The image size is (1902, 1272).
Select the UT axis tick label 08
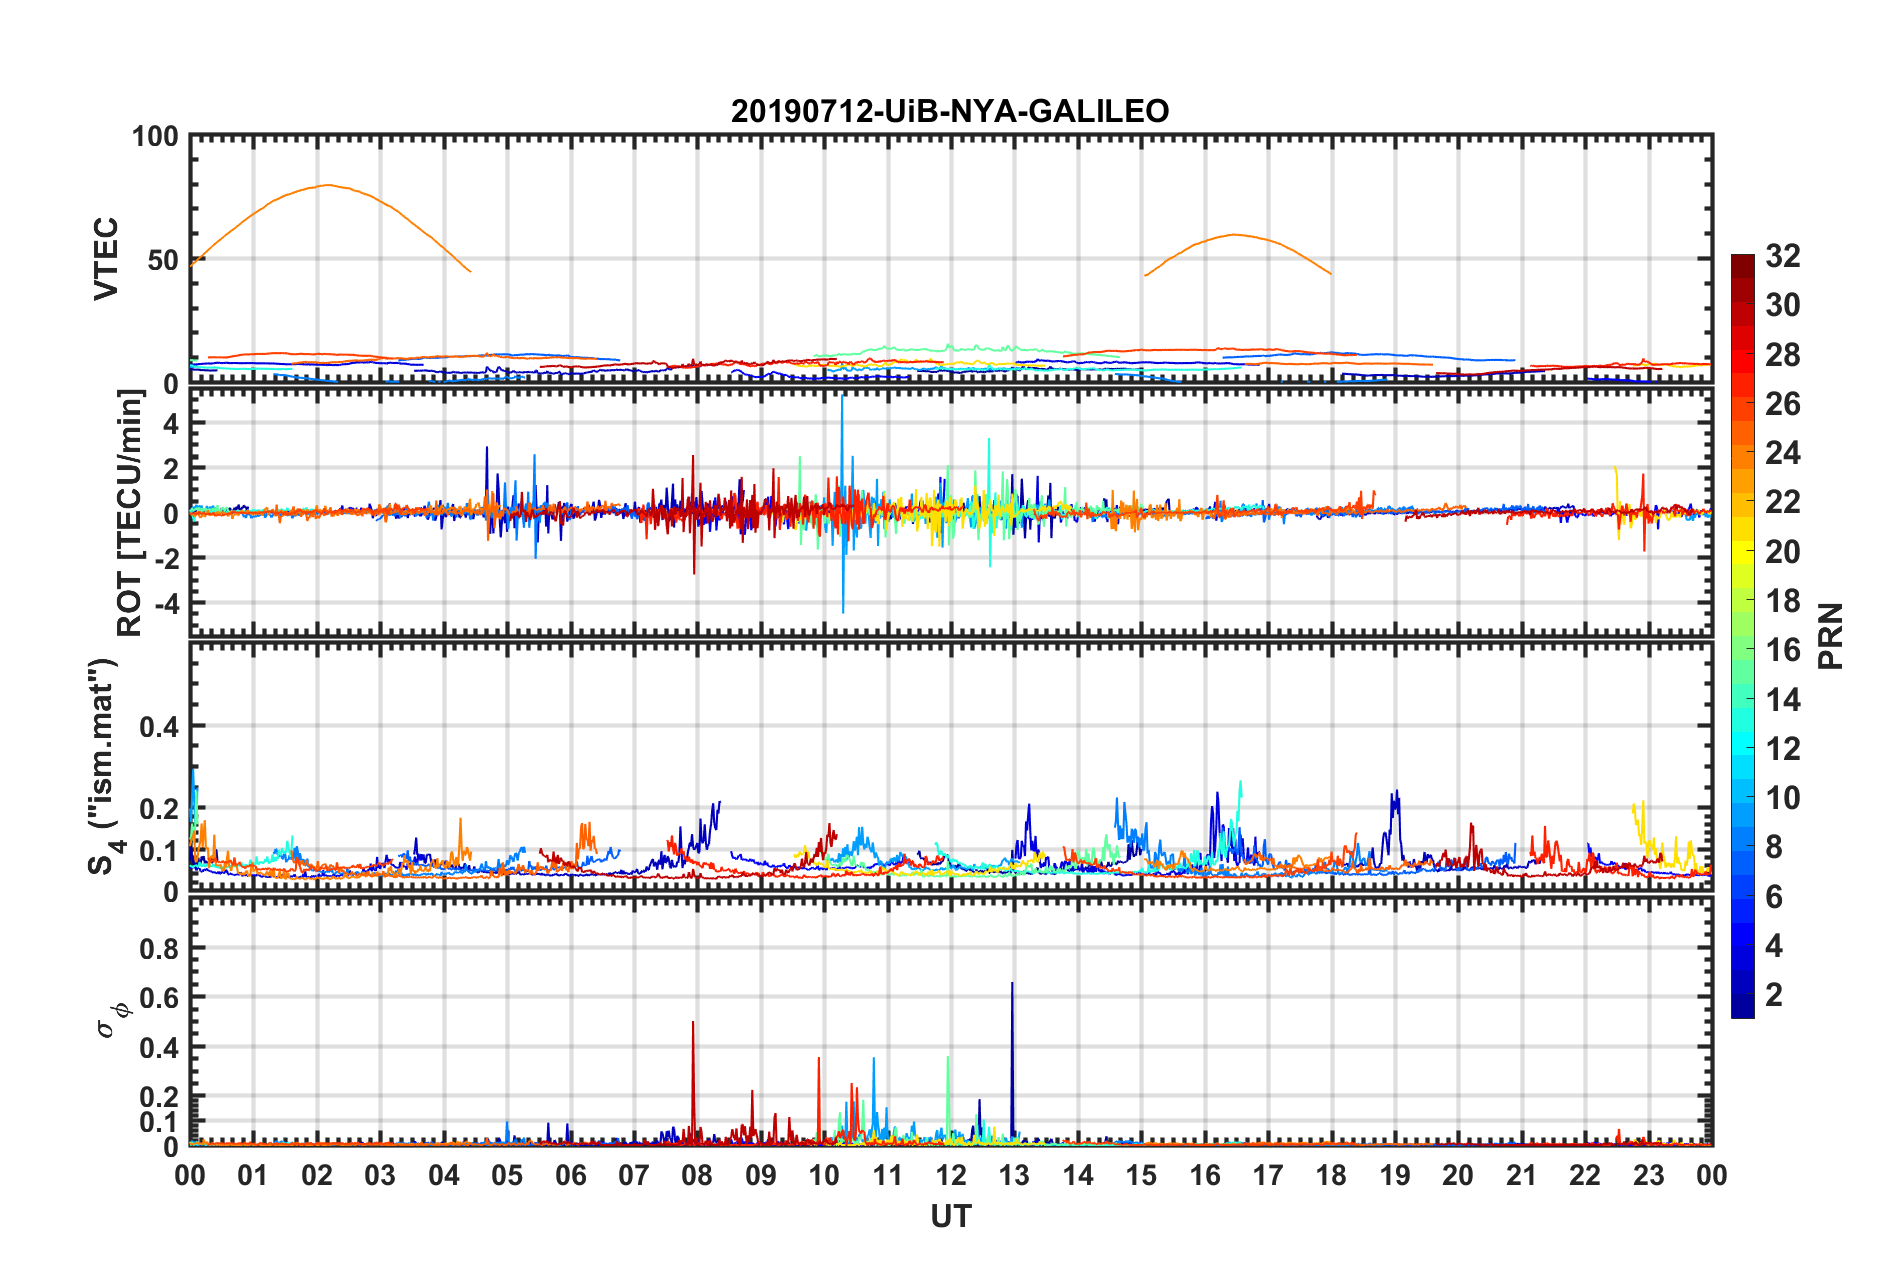click(697, 1175)
